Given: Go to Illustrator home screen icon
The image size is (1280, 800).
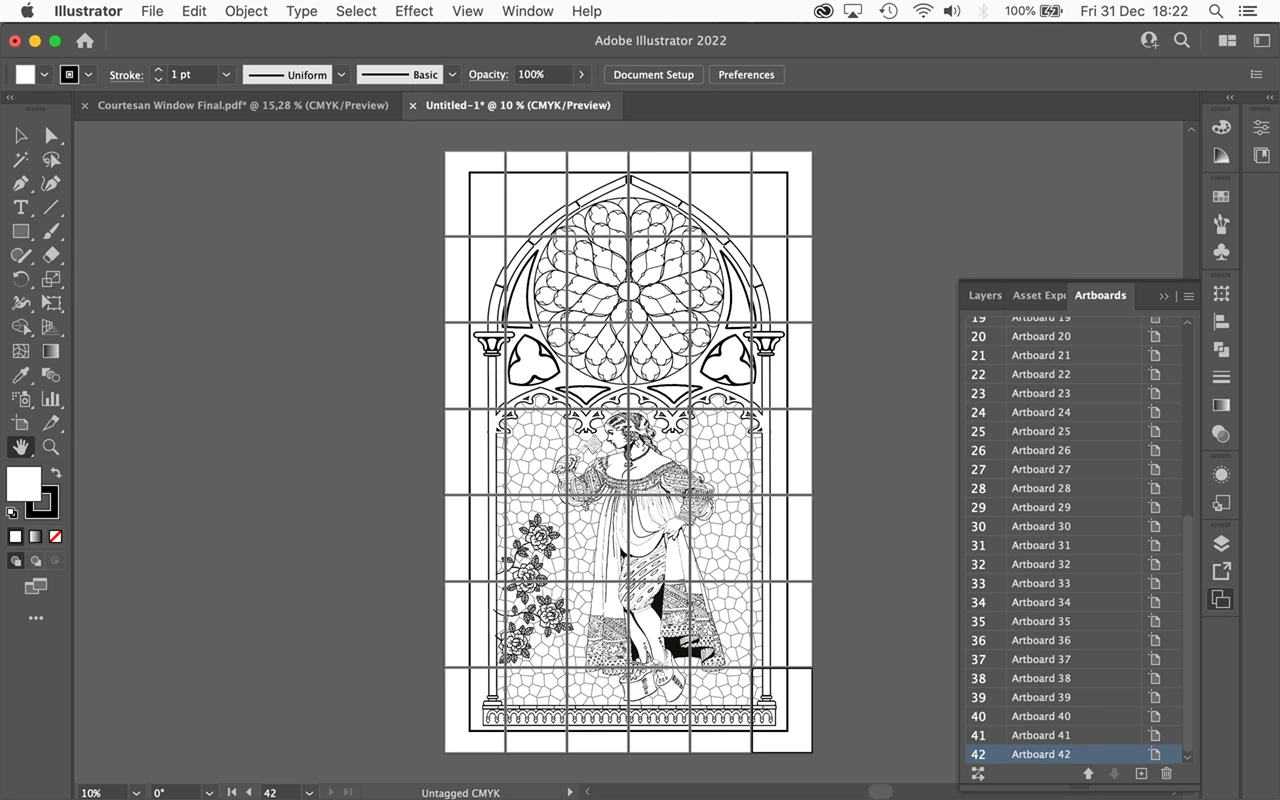Looking at the screenshot, I should coord(85,41).
